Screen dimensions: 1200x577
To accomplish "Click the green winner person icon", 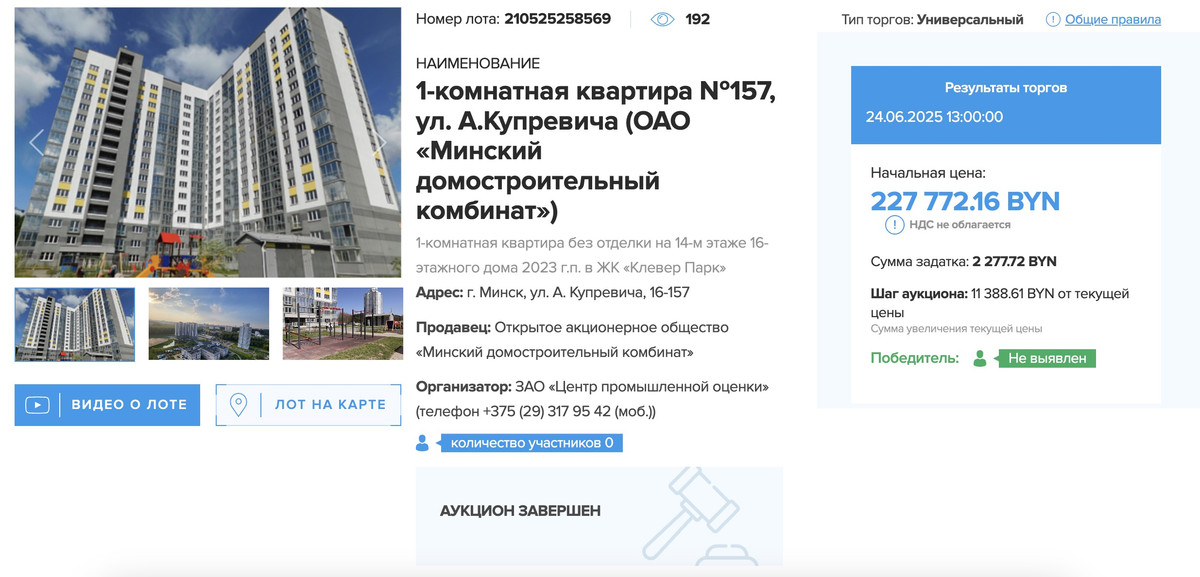I will pos(980,358).
